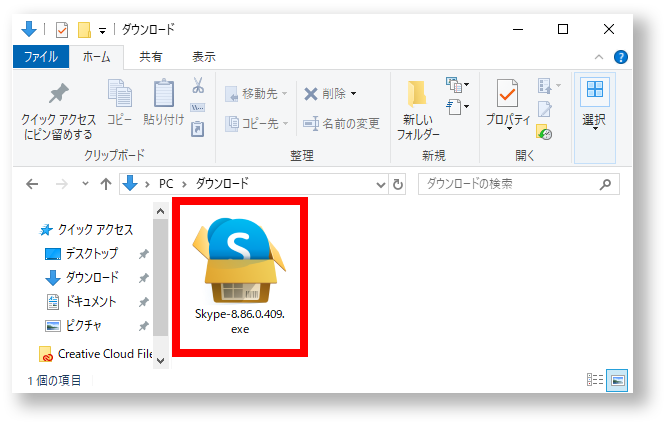This screenshot has height=426, width=668.
Task: Select the Skype-8.86.0.409.exe file
Action: [x=240, y=276]
